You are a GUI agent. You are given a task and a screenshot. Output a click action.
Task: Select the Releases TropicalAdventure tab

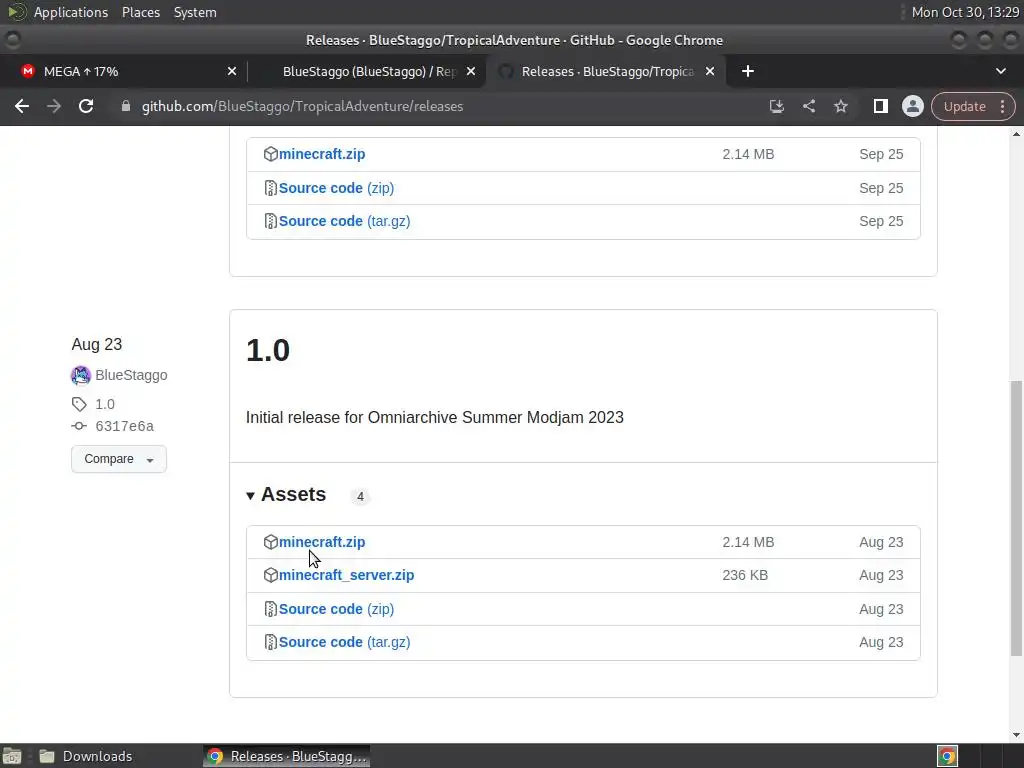tap(607, 71)
